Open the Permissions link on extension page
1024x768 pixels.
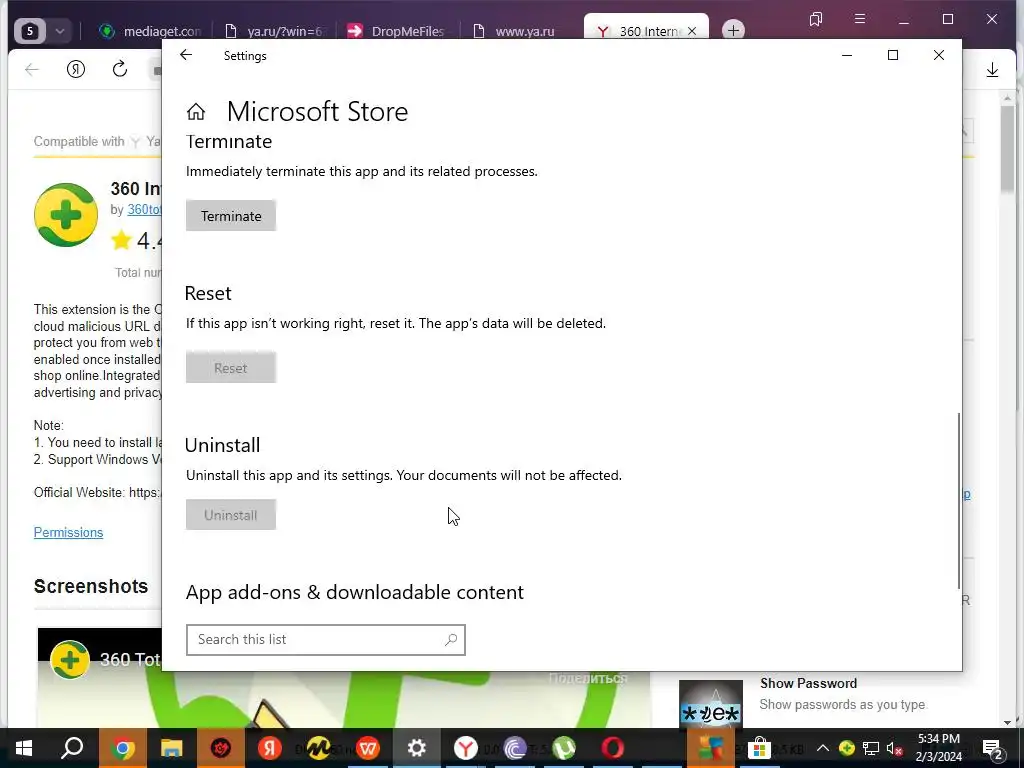coord(69,532)
